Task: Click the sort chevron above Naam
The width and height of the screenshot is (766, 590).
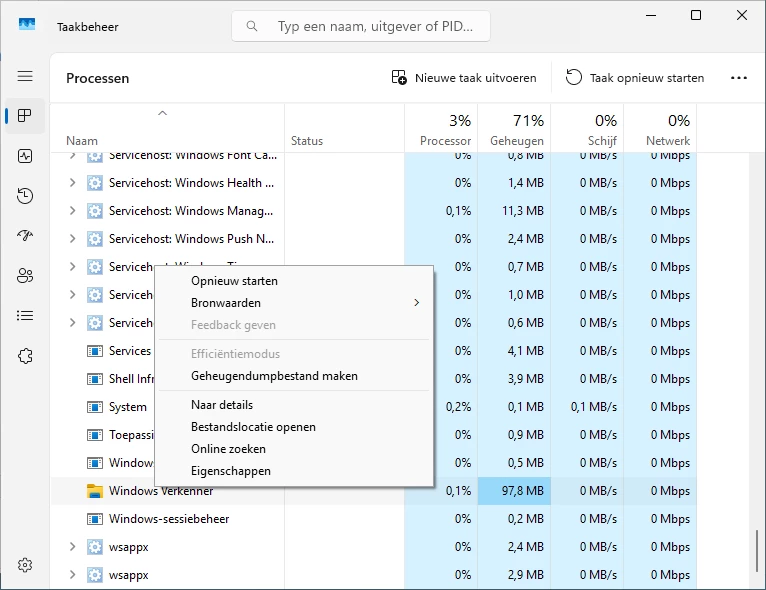Action: tap(163, 113)
